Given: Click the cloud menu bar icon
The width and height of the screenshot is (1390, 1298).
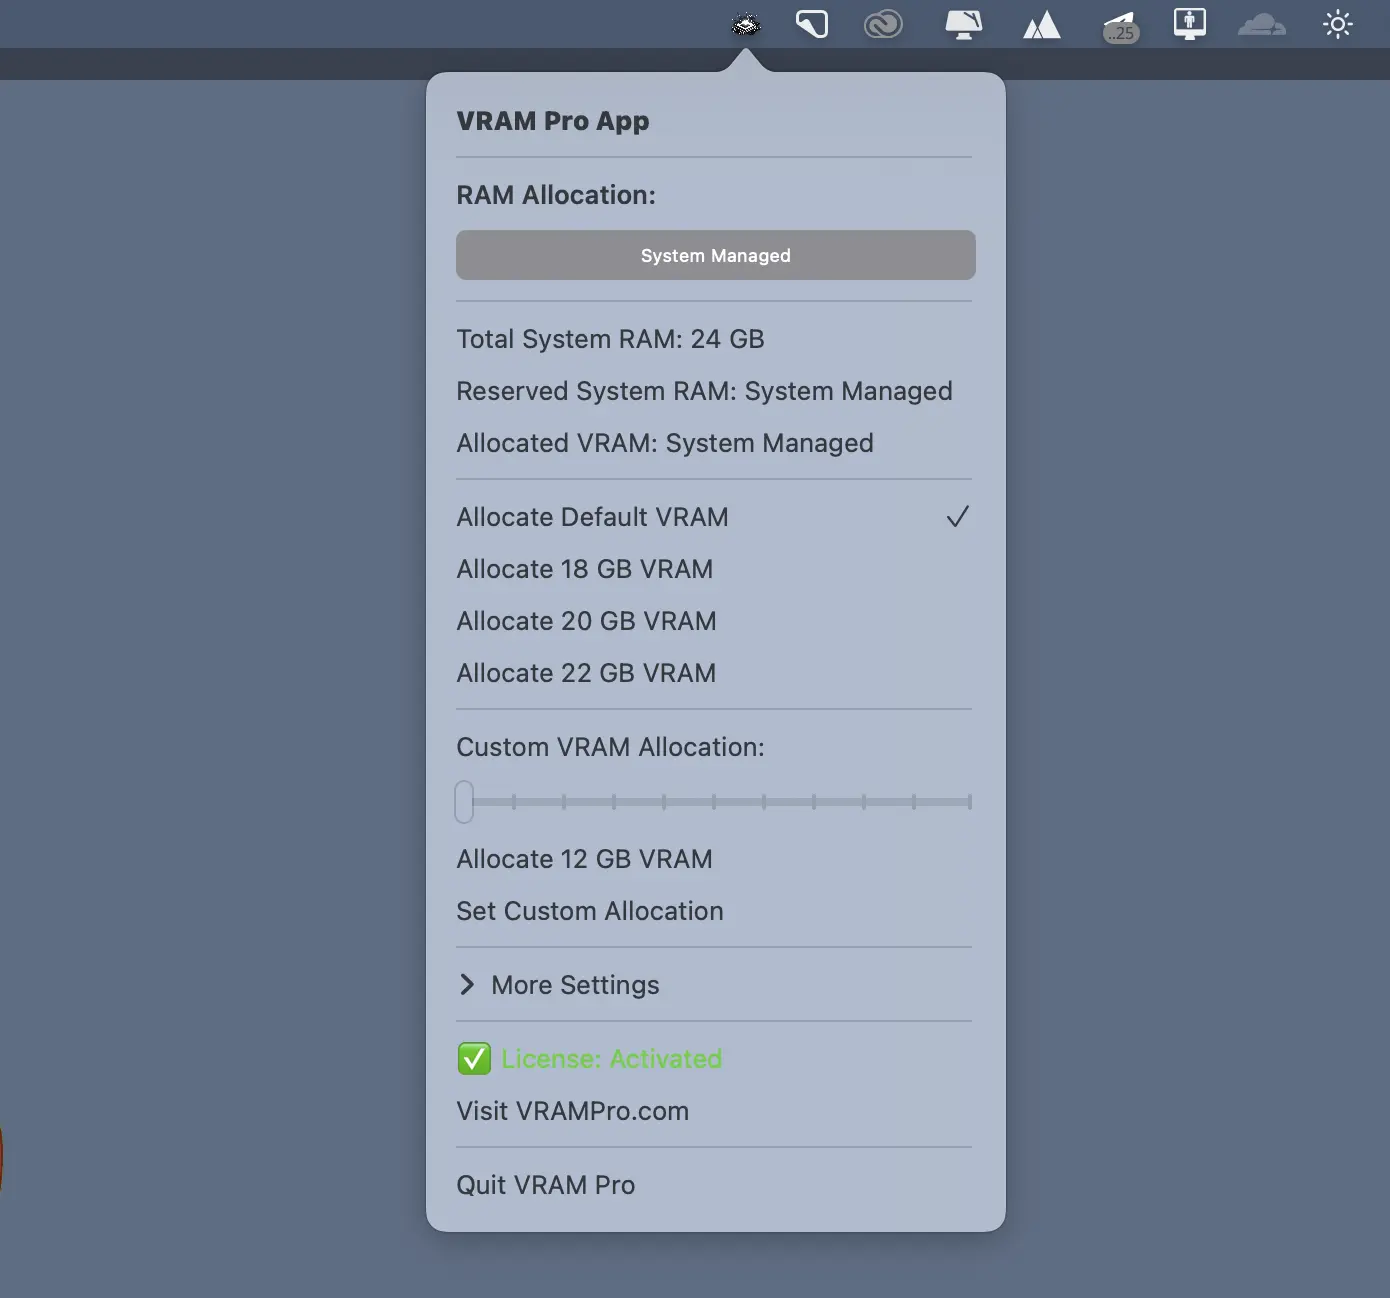Looking at the screenshot, I should coord(1262,24).
